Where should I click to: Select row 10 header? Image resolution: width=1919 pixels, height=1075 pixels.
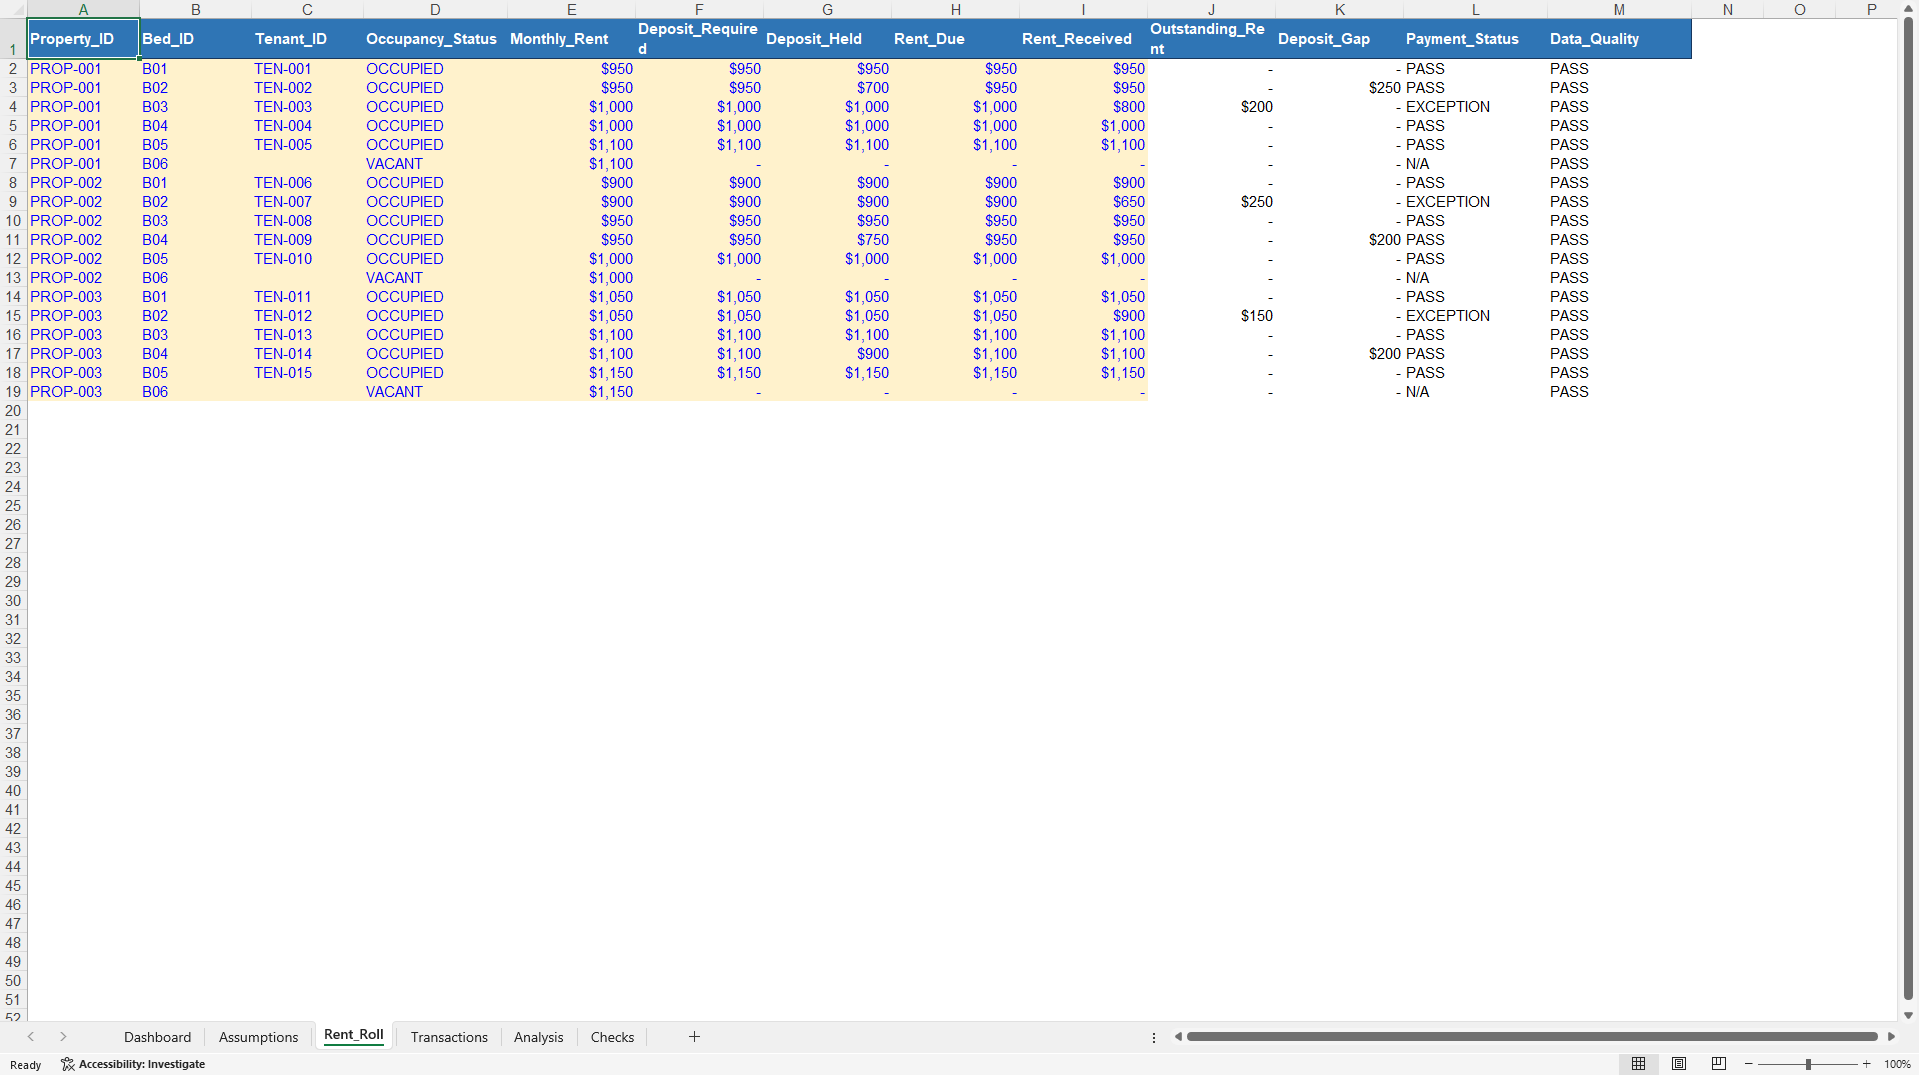13,221
